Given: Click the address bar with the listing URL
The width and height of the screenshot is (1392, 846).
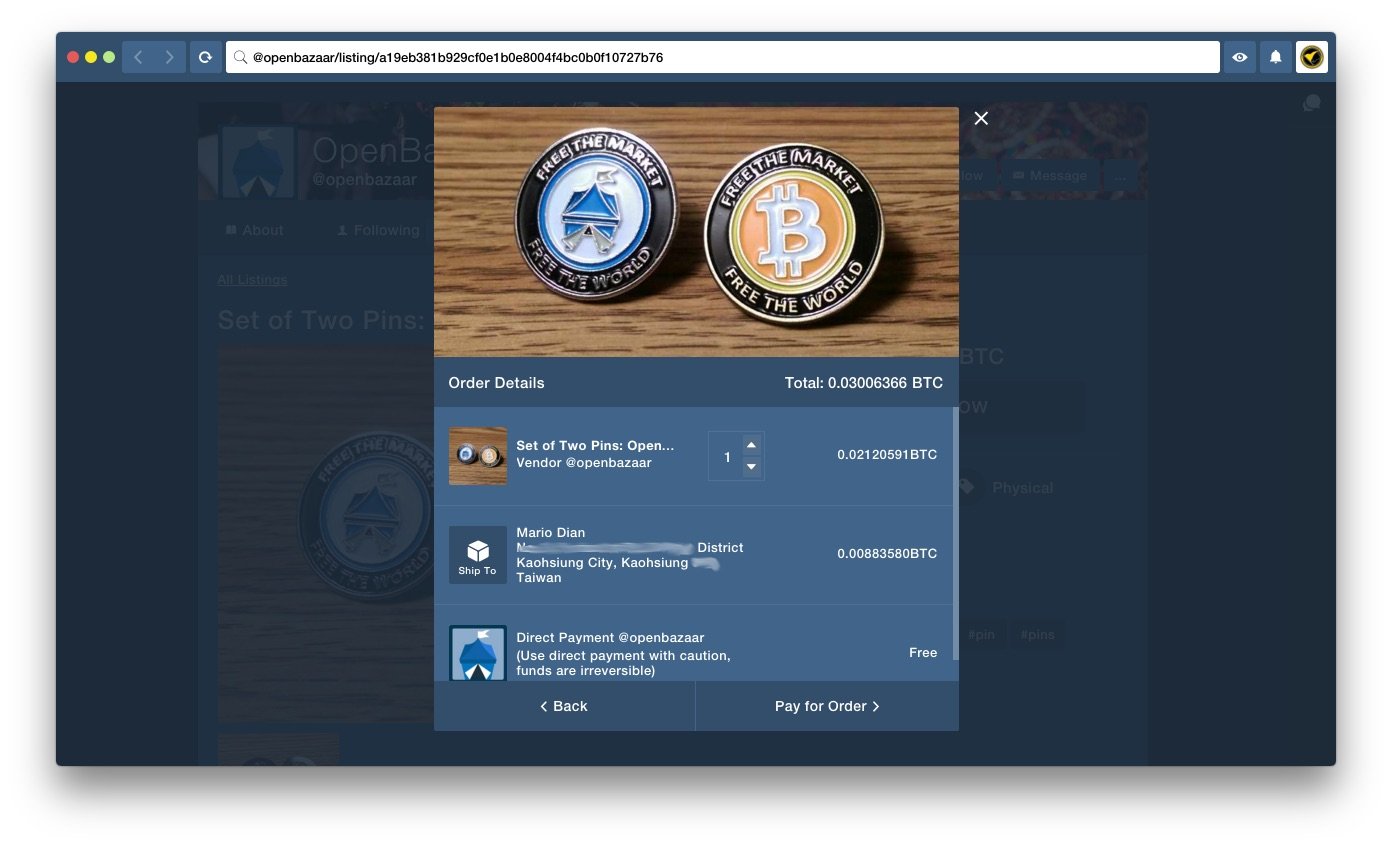Looking at the screenshot, I should (x=722, y=57).
